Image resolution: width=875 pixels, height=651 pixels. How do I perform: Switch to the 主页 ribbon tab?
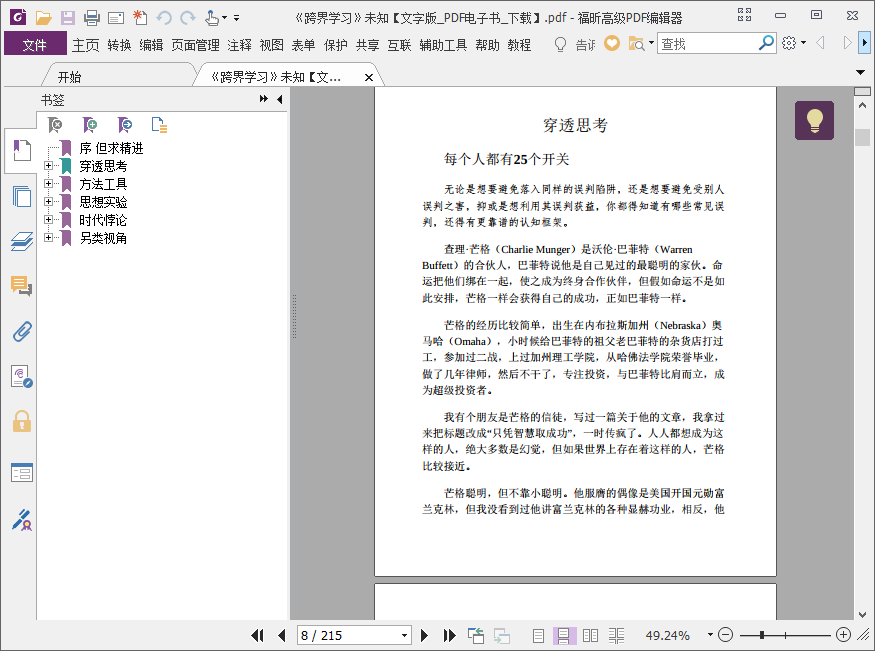85,45
